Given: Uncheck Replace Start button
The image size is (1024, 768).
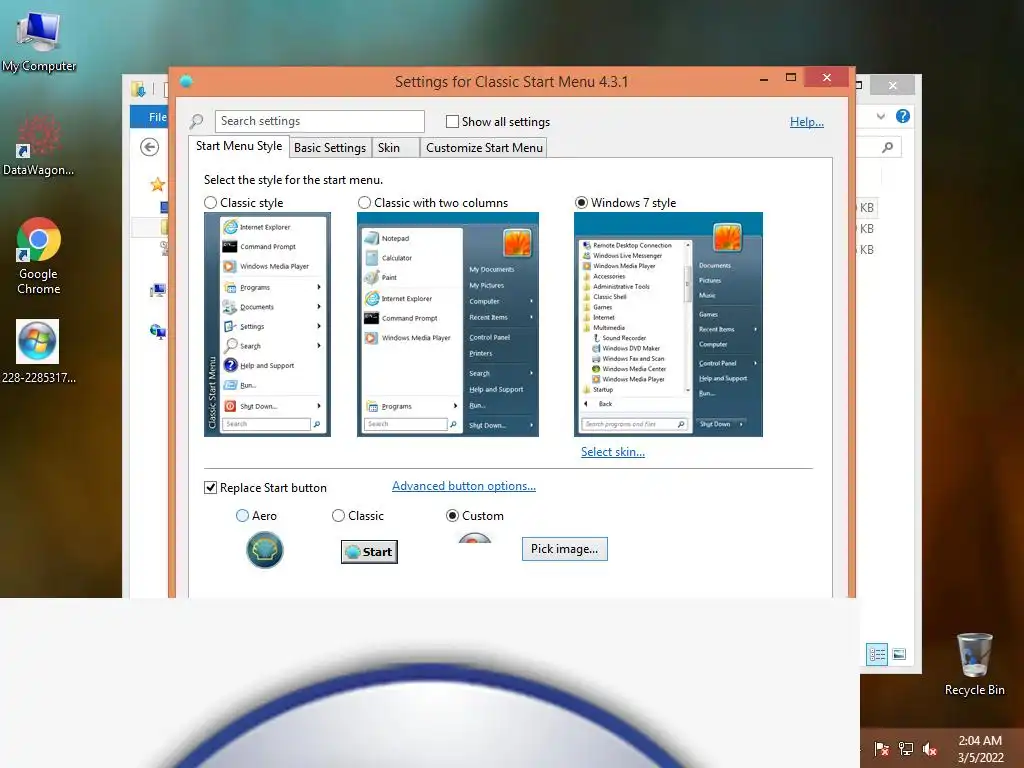Looking at the screenshot, I should 210,488.
